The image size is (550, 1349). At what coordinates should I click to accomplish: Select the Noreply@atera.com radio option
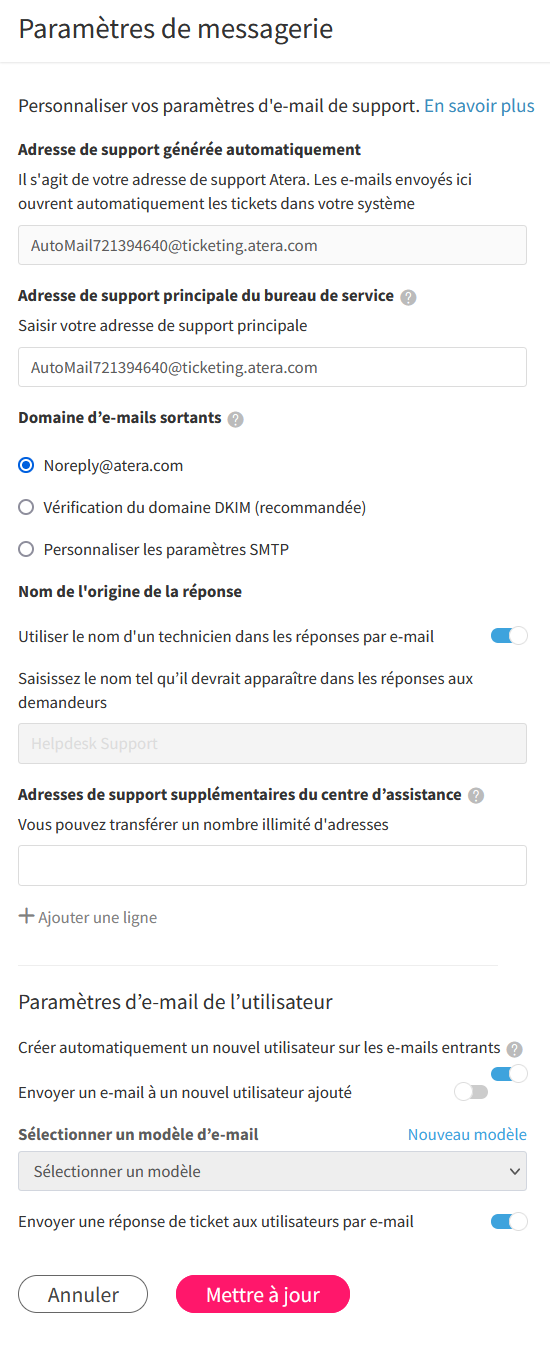point(26,465)
